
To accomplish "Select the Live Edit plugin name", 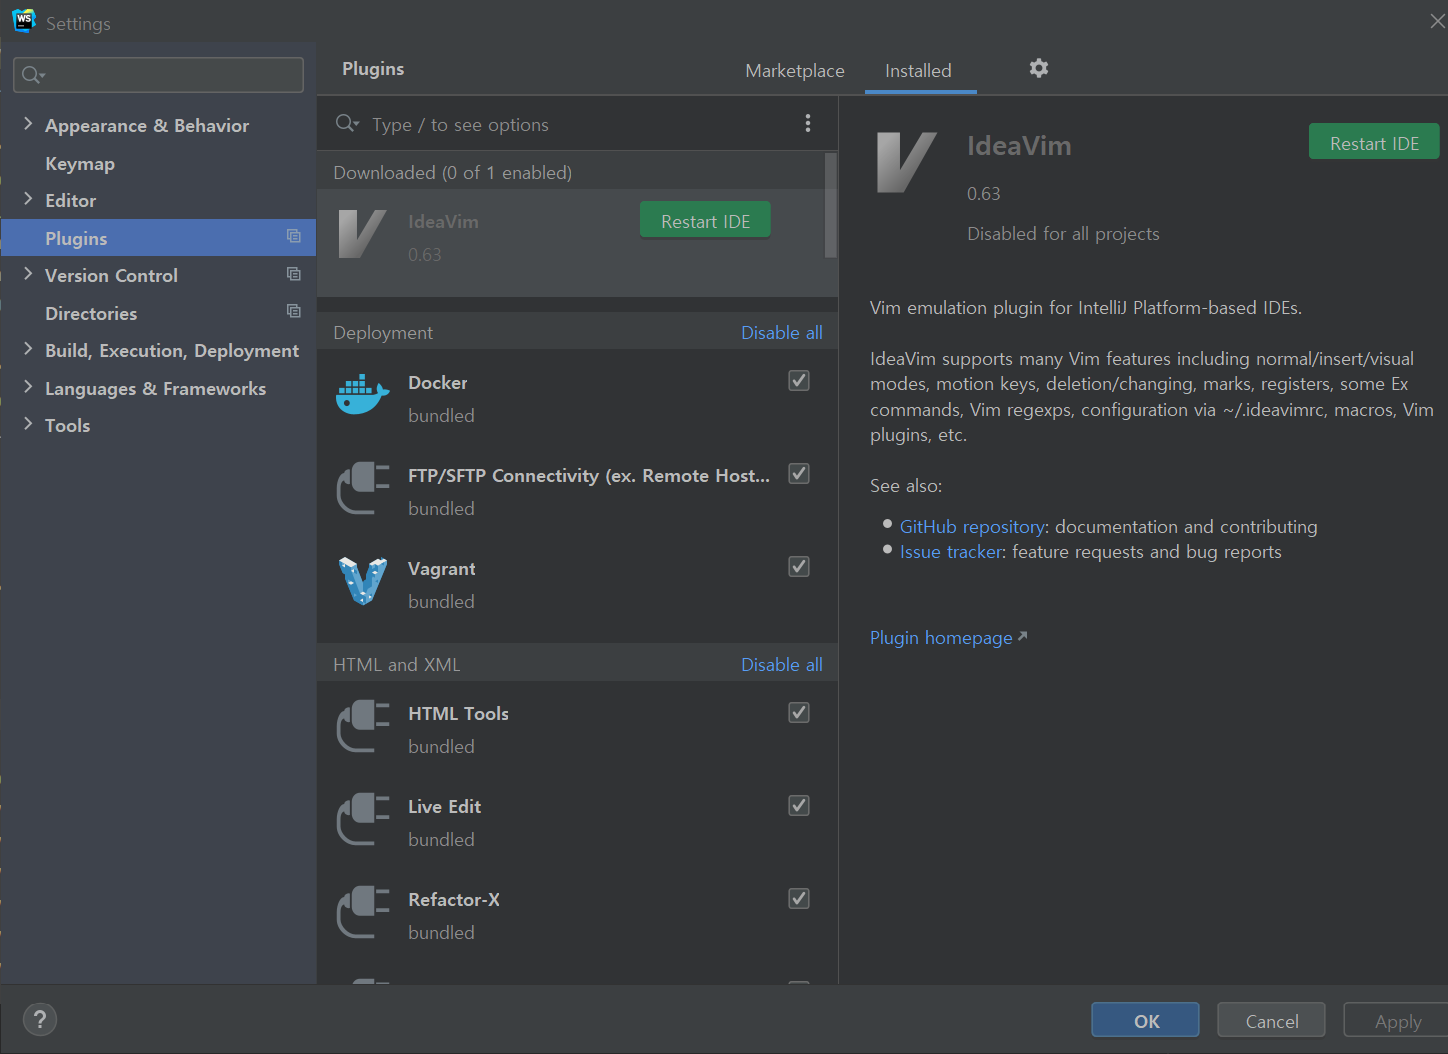I will [444, 806].
